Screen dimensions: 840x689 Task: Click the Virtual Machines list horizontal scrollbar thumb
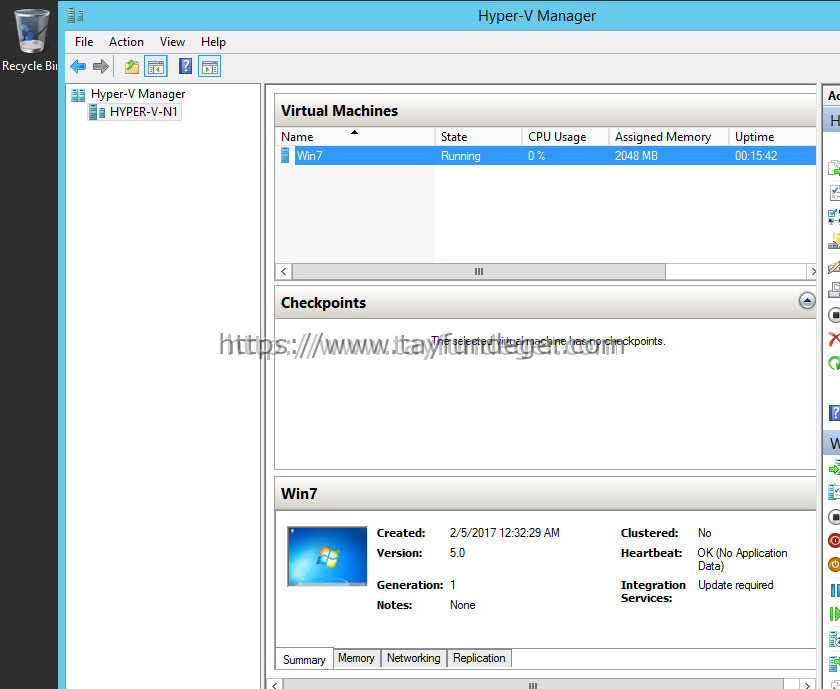[479, 272]
